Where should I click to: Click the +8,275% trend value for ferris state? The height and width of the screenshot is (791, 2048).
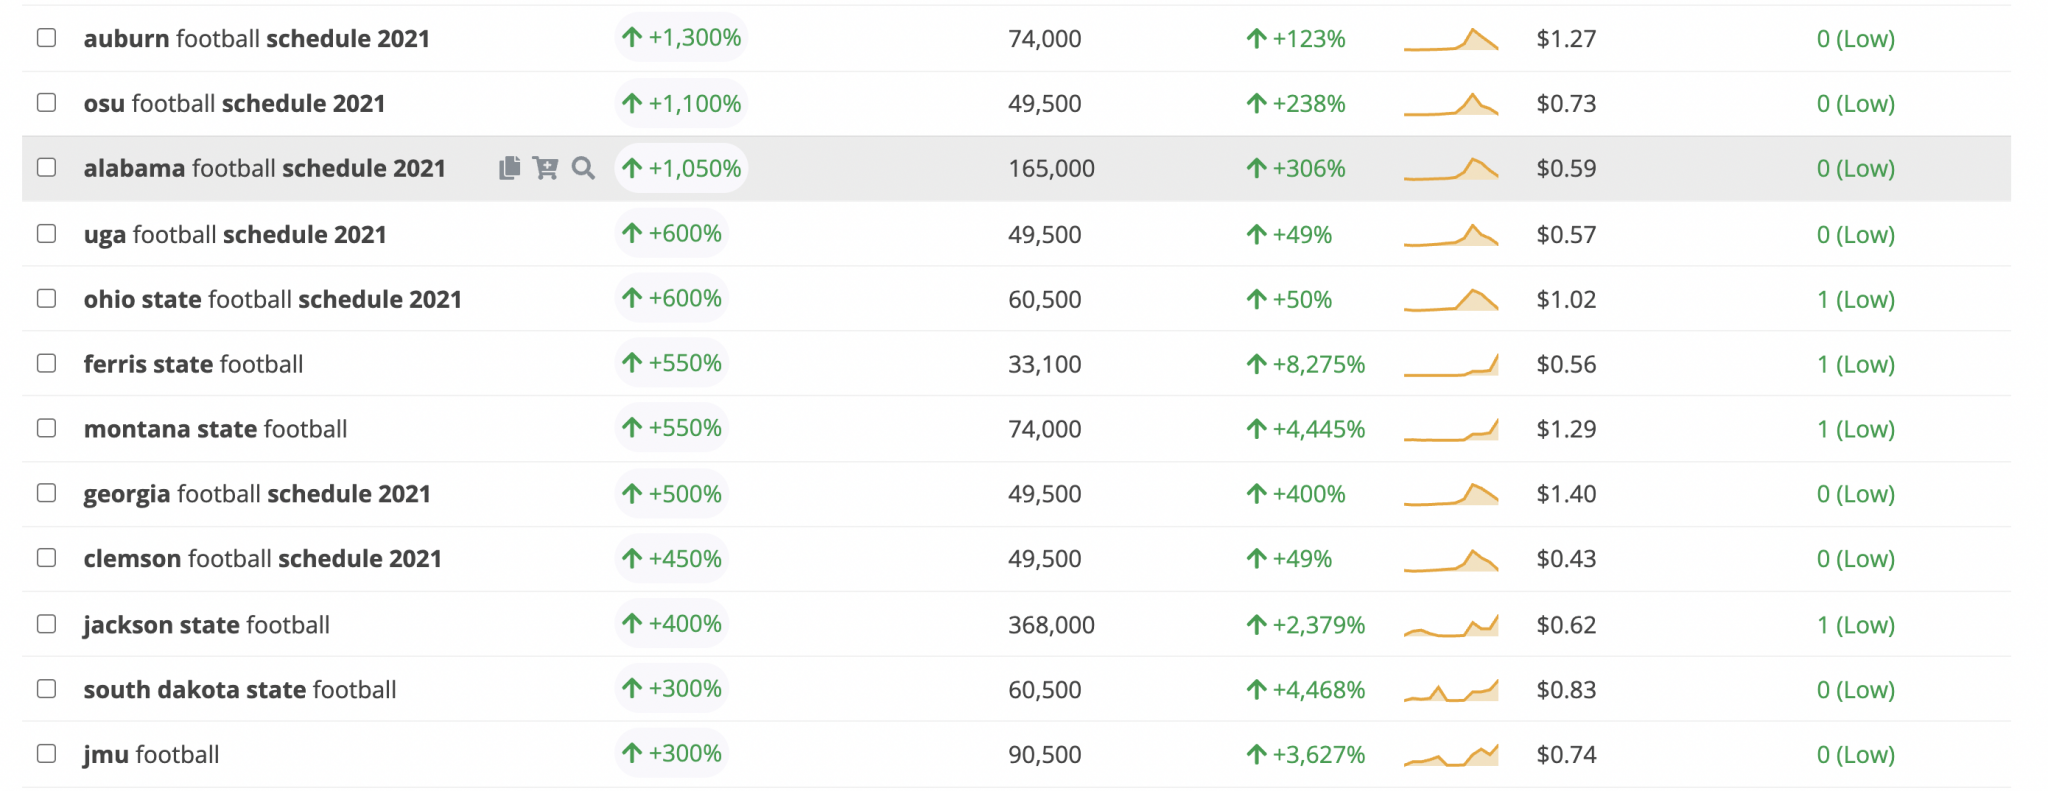(1306, 364)
